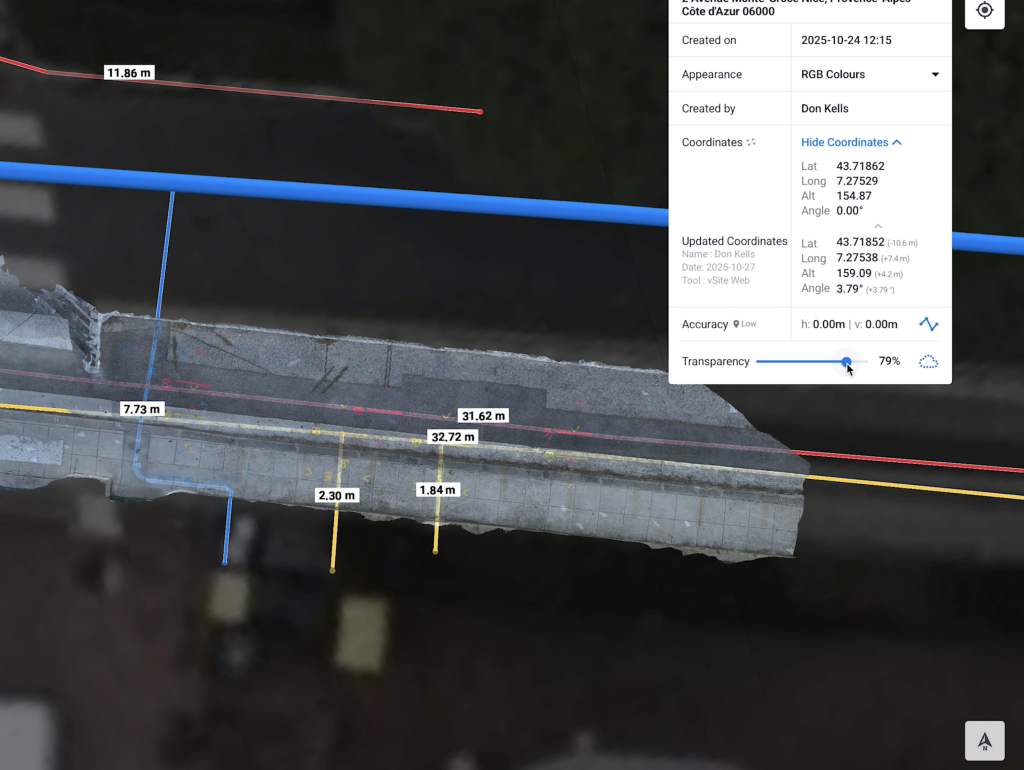Click the Transparency slider handle at 79%
The width and height of the screenshot is (1024, 770).
point(846,361)
